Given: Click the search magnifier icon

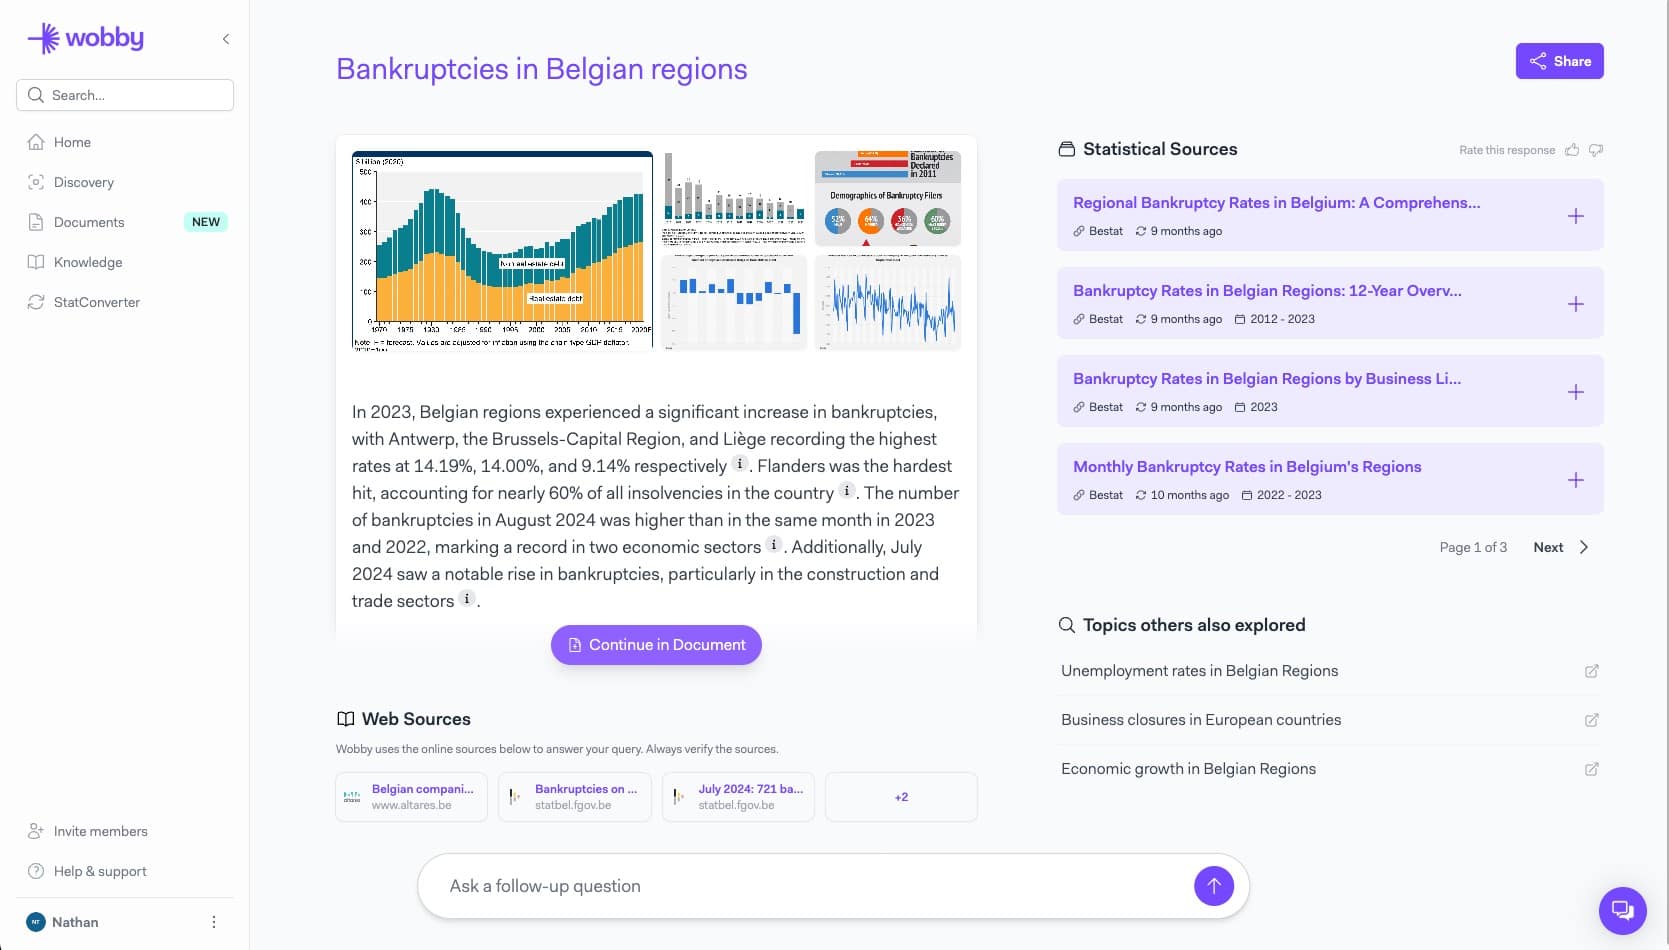Looking at the screenshot, I should coord(36,95).
